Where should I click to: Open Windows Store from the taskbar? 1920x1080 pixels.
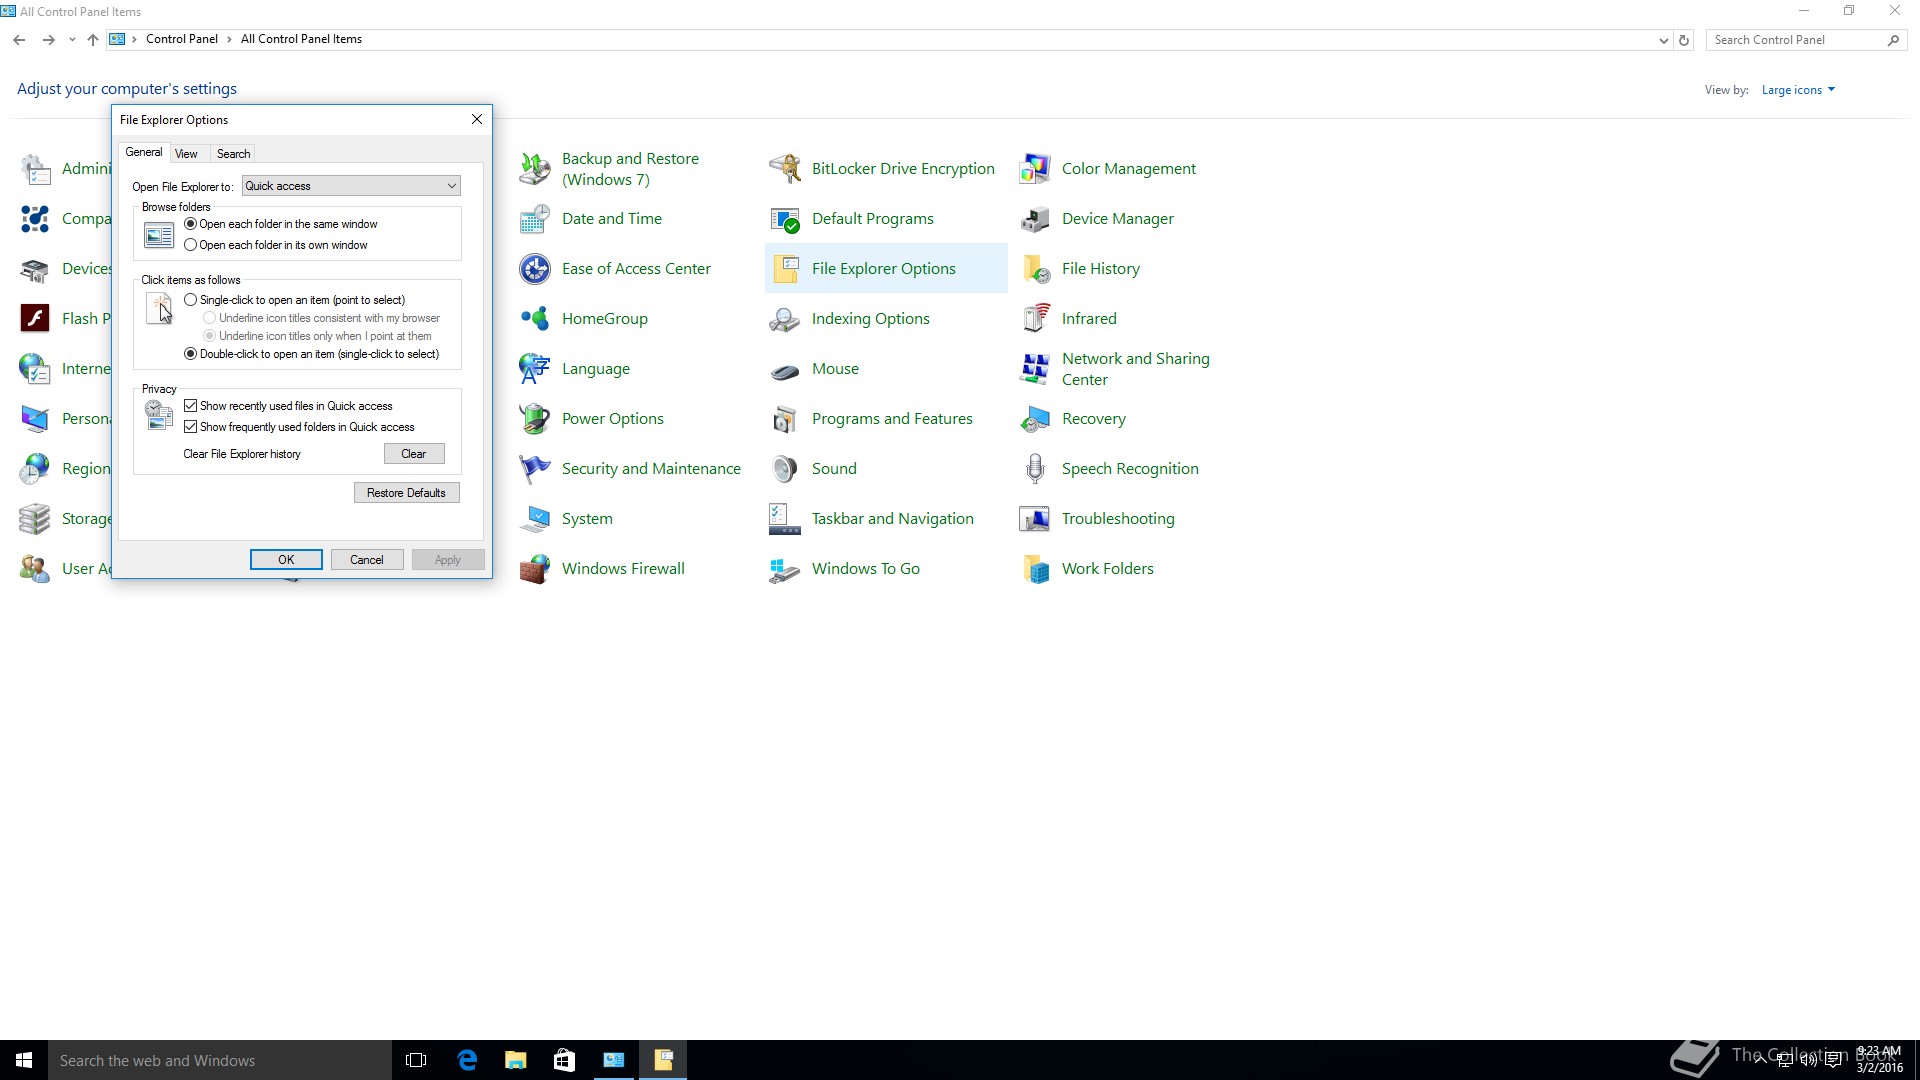(x=564, y=1060)
